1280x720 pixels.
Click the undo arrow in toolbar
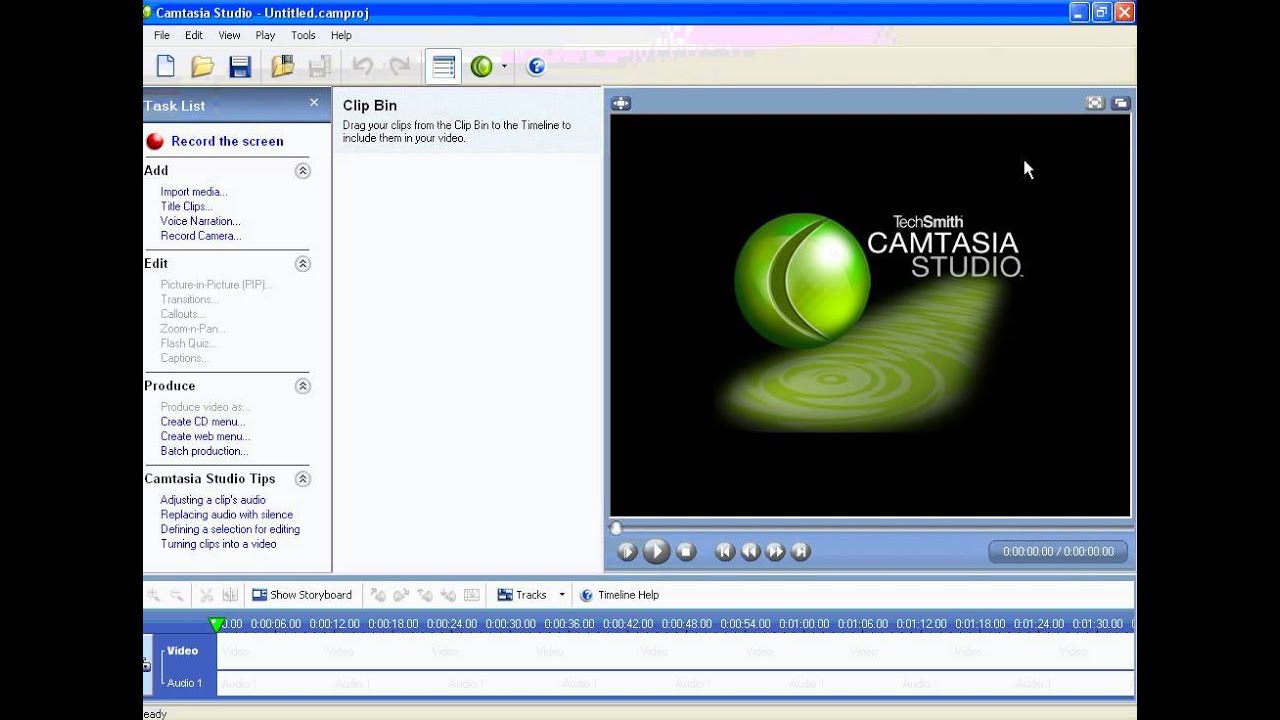[363, 67]
